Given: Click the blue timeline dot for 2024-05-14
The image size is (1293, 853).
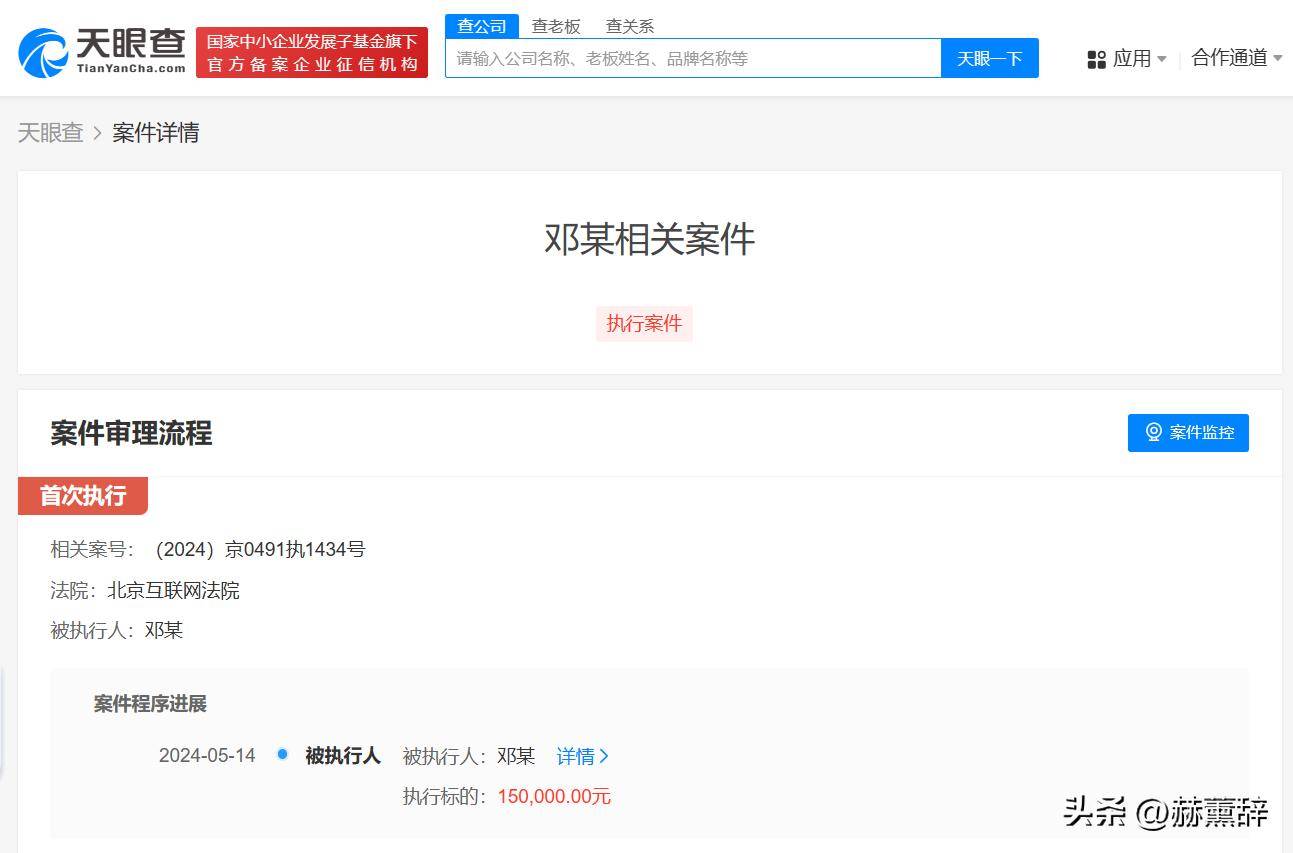Looking at the screenshot, I should 282,754.
